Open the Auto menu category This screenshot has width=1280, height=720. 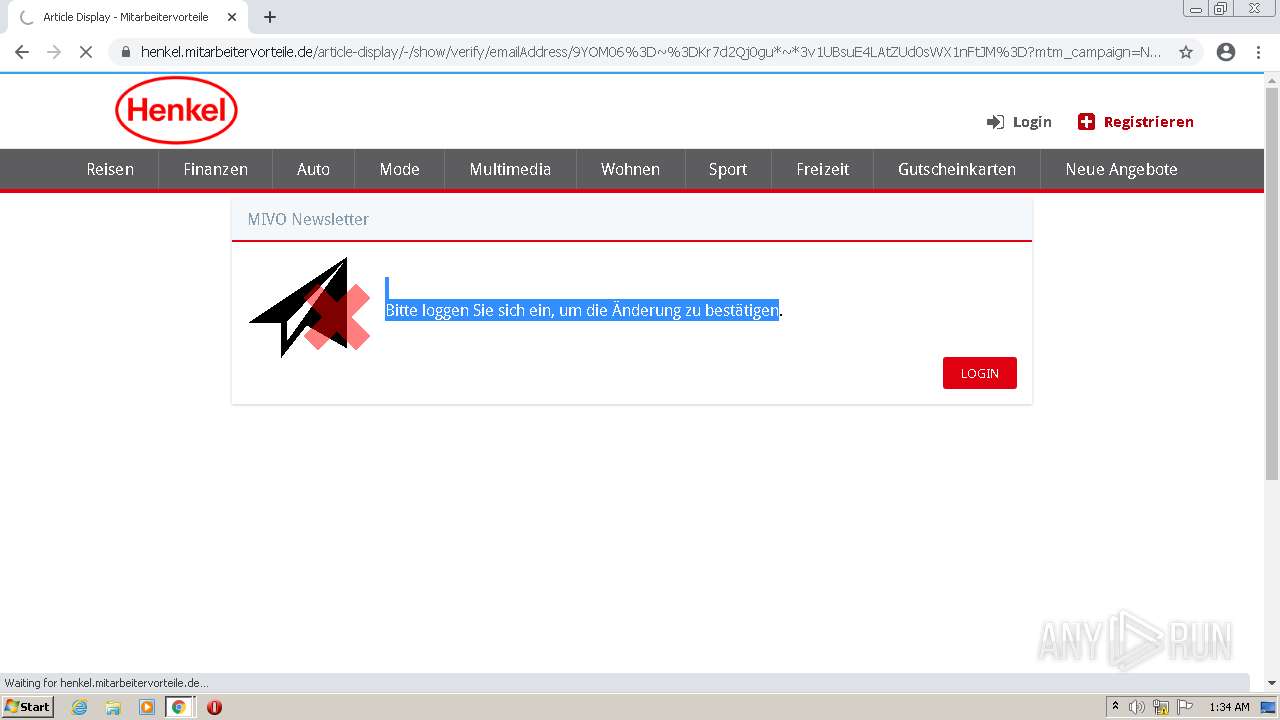[x=313, y=169]
